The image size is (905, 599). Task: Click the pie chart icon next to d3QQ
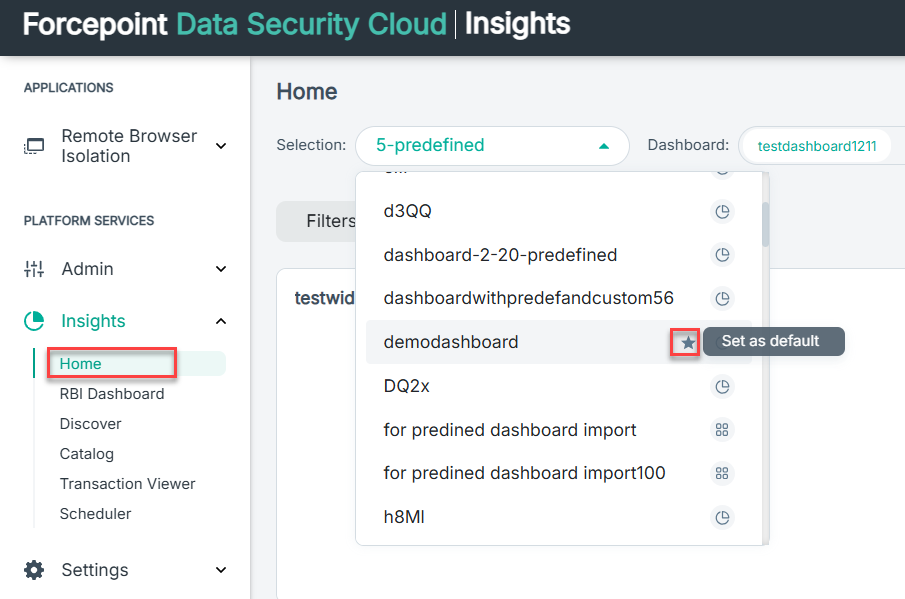(x=722, y=212)
